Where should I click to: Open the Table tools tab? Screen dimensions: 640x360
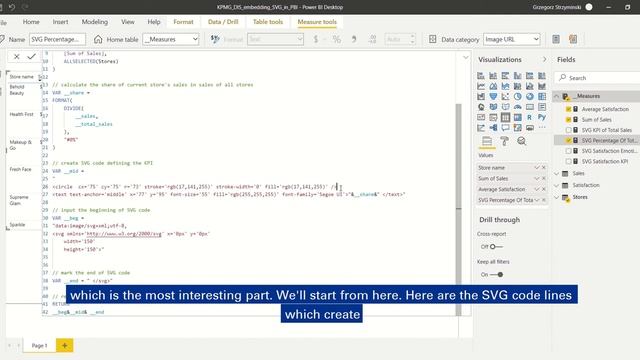click(268, 22)
